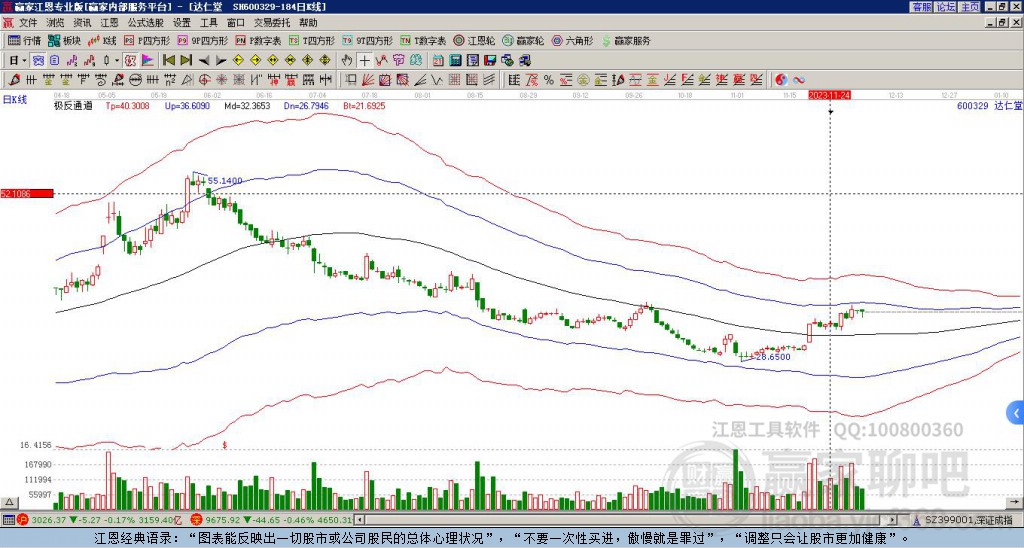The height and width of the screenshot is (548, 1024).
Task: Click Shenzhen index 9675.92 status entry
Action: click(x=272, y=520)
